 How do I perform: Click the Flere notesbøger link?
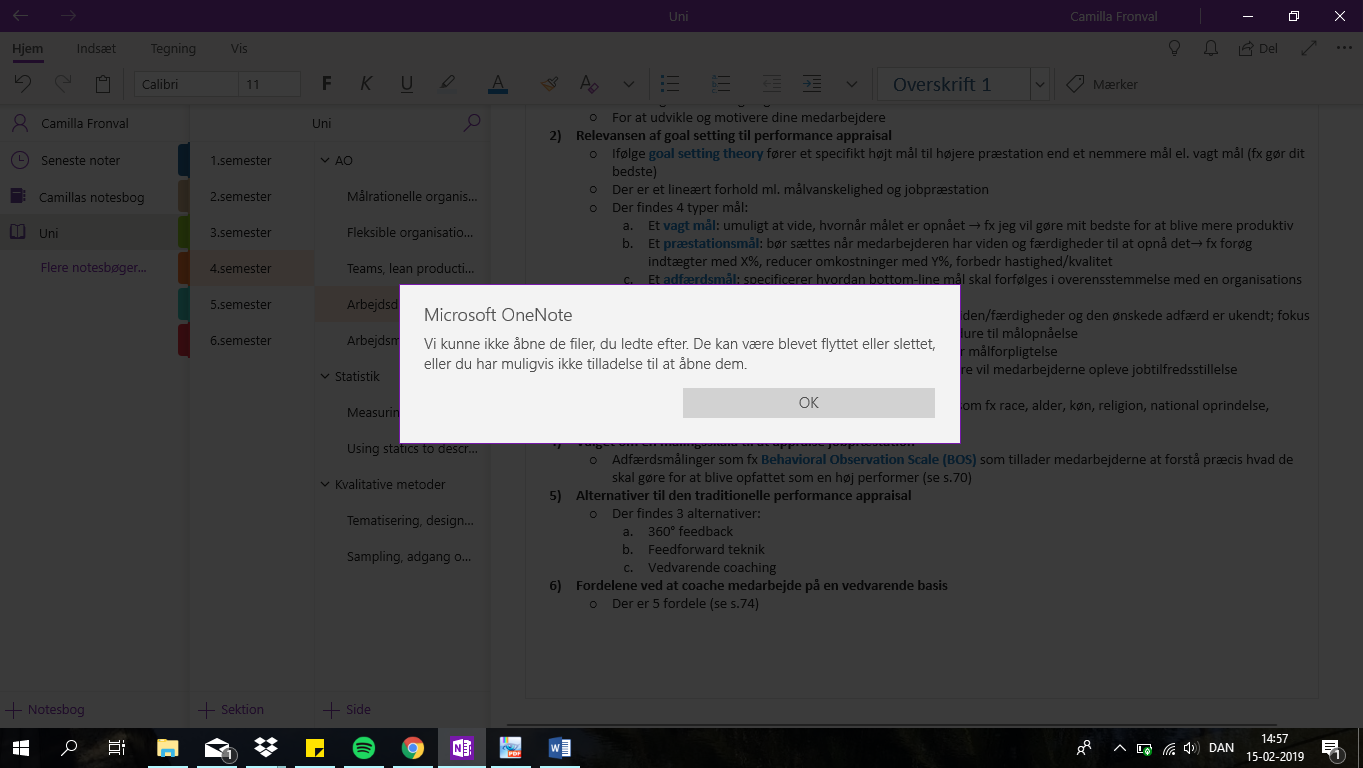(x=93, y=267)
